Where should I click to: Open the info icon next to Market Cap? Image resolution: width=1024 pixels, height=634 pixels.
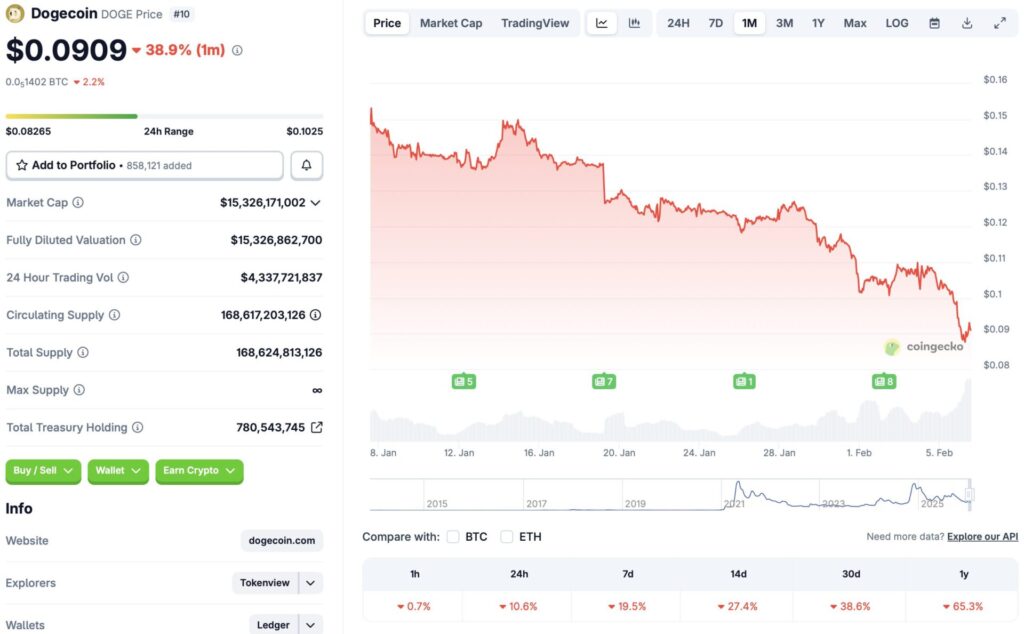[77, 202]
